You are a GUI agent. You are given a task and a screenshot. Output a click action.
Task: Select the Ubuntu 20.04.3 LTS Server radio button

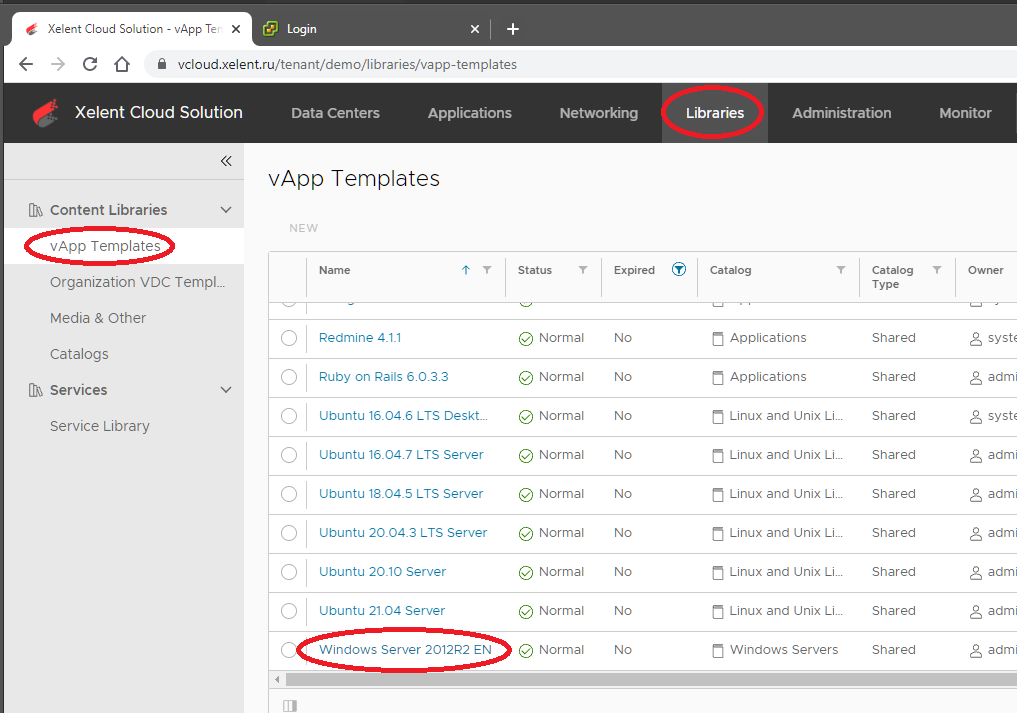click(289, 533)
